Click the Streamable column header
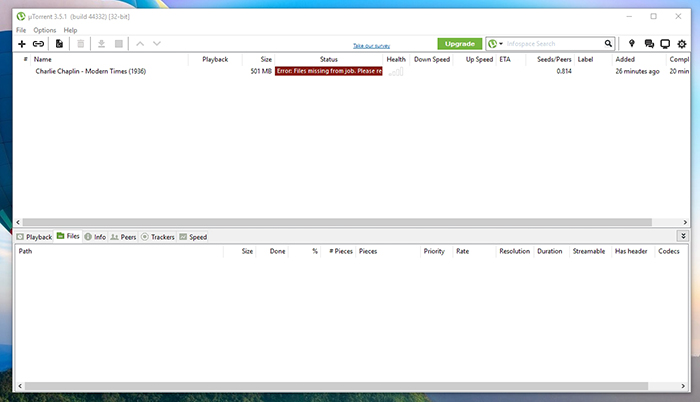 point(589,251)
